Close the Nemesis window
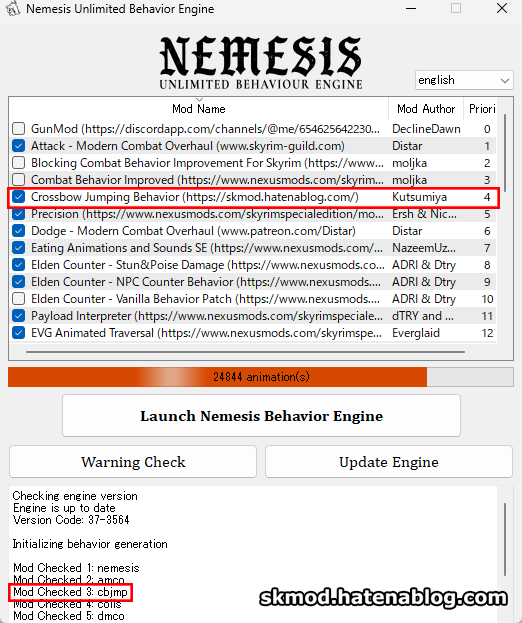Screen dimensions: 522x623 coord(502,8)
